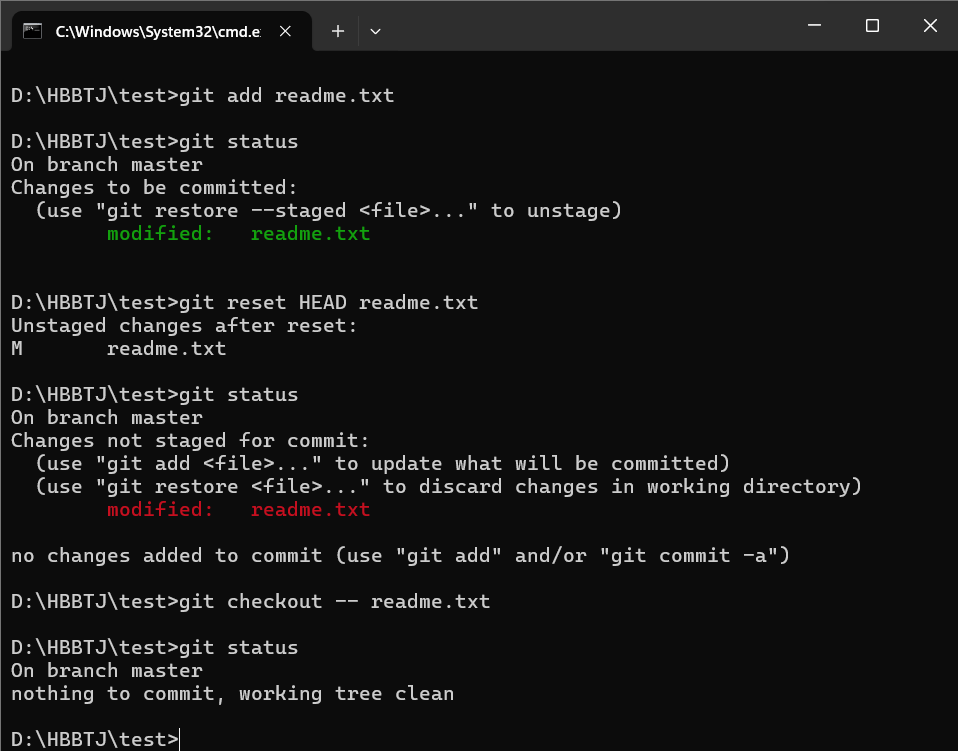Click the cmd icon in the tab

tap(33, 31)
